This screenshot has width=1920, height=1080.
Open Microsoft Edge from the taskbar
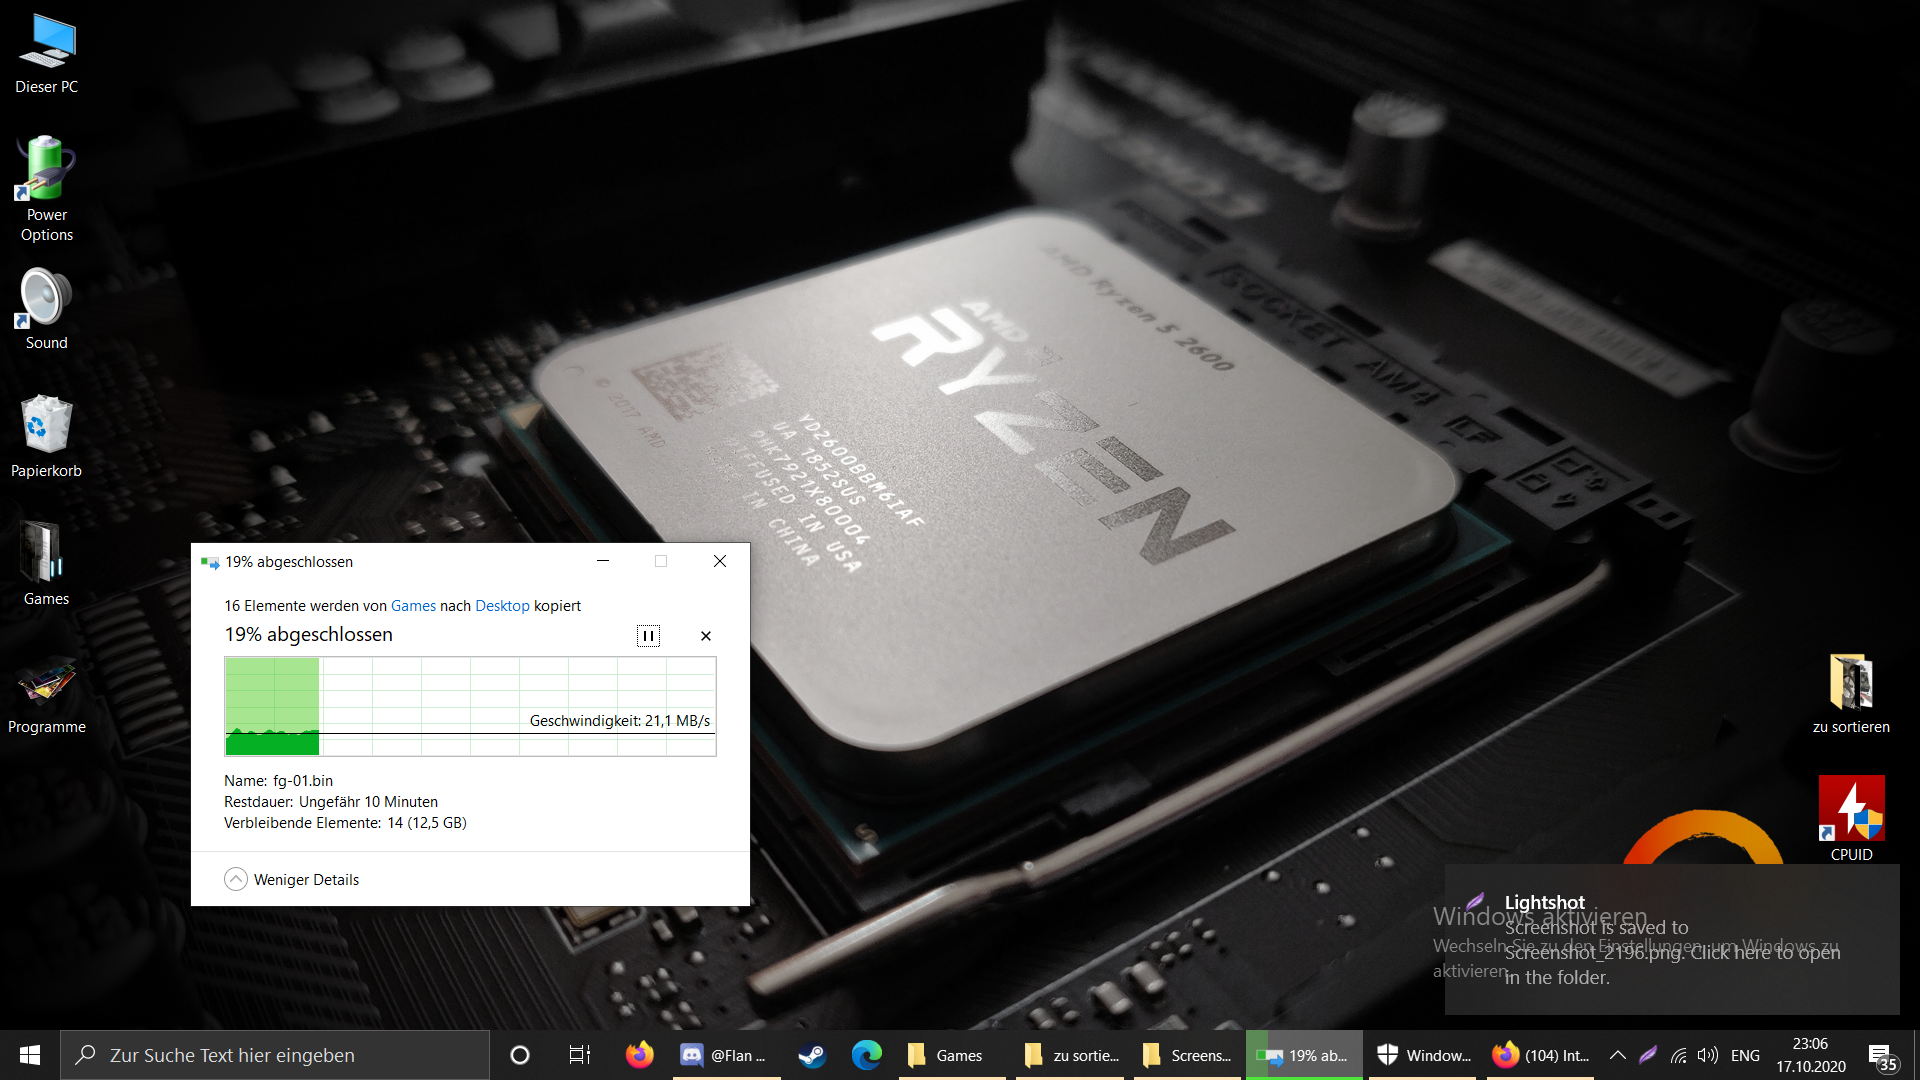pos(866,1055)
